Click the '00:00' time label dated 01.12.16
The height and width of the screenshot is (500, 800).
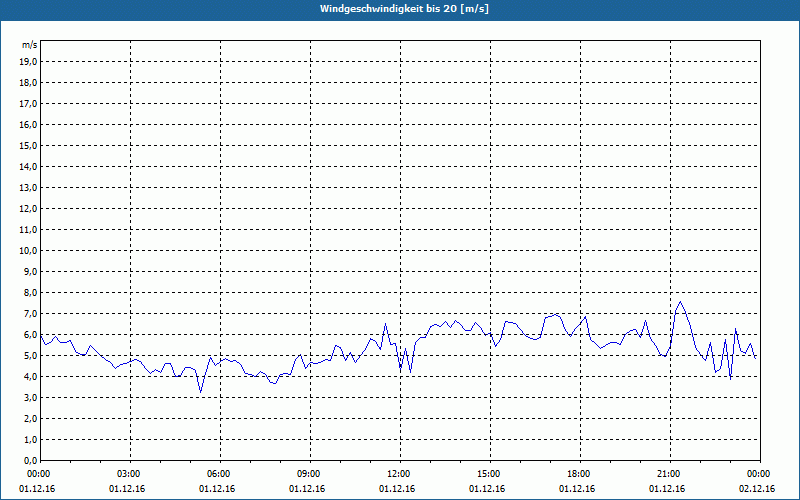click(40, 474)
